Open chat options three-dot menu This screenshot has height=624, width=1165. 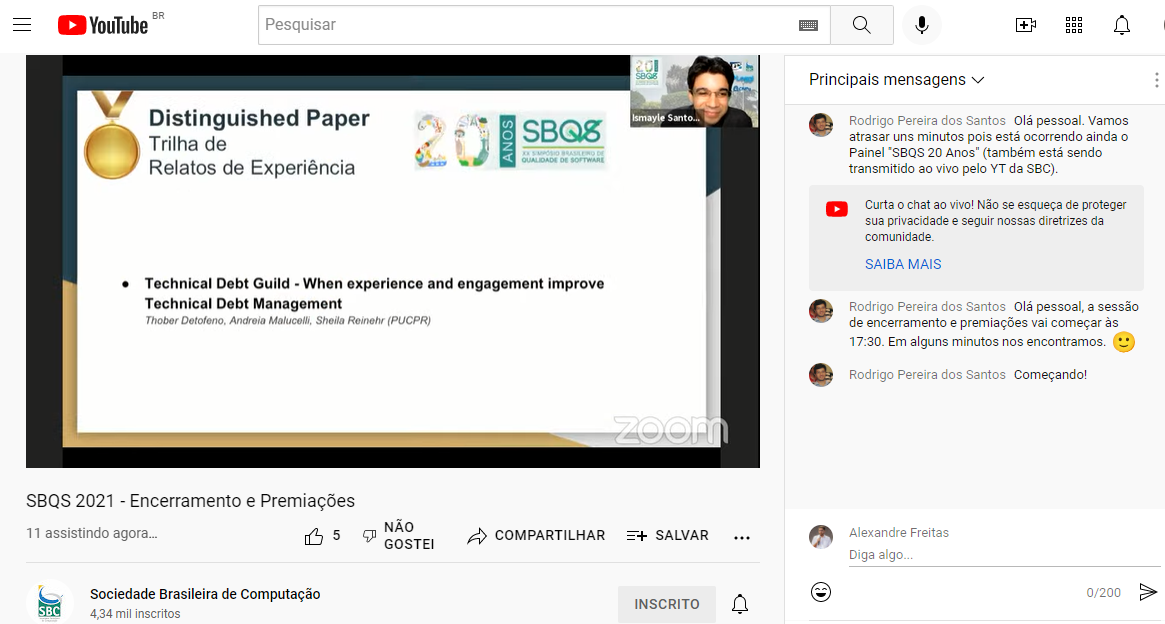(x=1156, y=80)
